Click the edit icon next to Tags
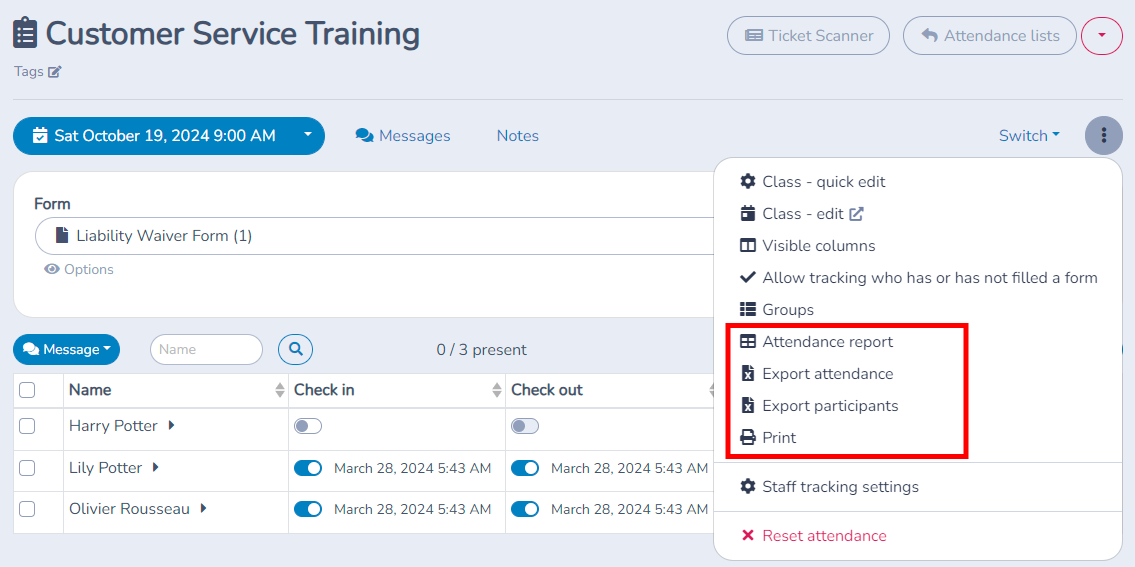 coord(55,72)
